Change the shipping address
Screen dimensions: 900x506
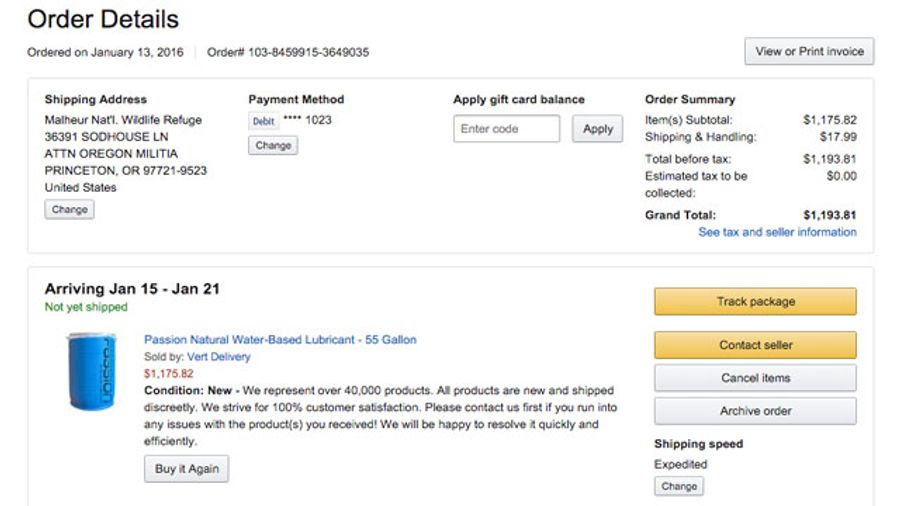[x=69, y=209]
